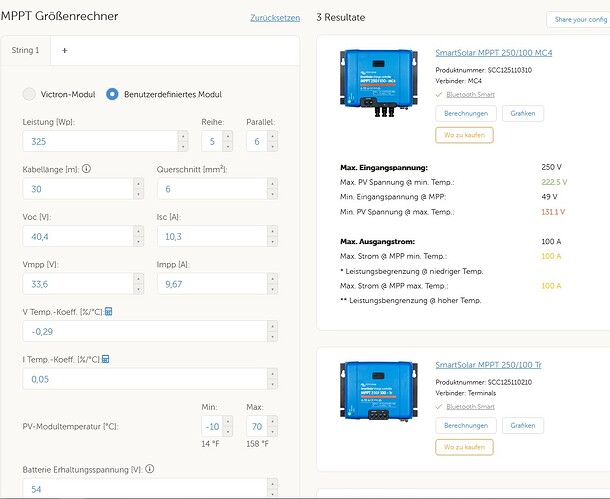The width and height of the screenshot is (610, 499).
Task: Focus the Isc [A] input field
Action: click(212, 236)
